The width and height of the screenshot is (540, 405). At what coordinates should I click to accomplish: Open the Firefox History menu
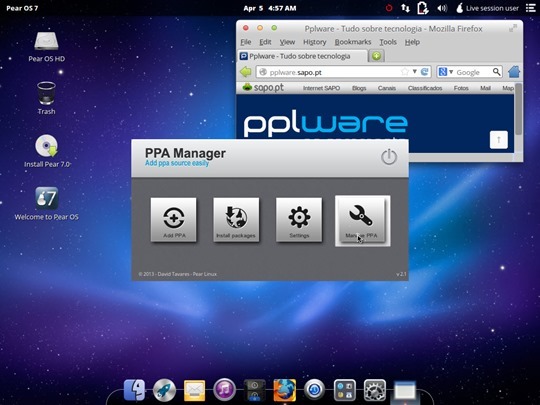pos(314,42)
